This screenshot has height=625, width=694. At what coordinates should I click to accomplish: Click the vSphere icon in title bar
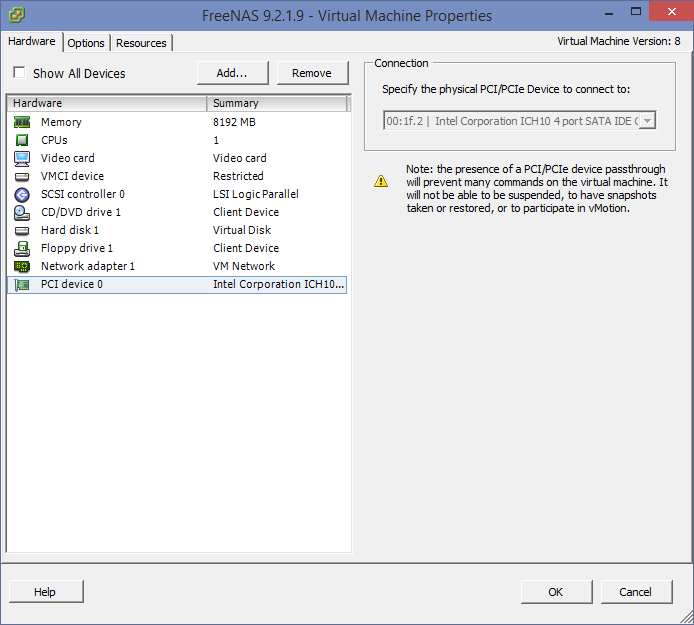[x=16, y=15]
